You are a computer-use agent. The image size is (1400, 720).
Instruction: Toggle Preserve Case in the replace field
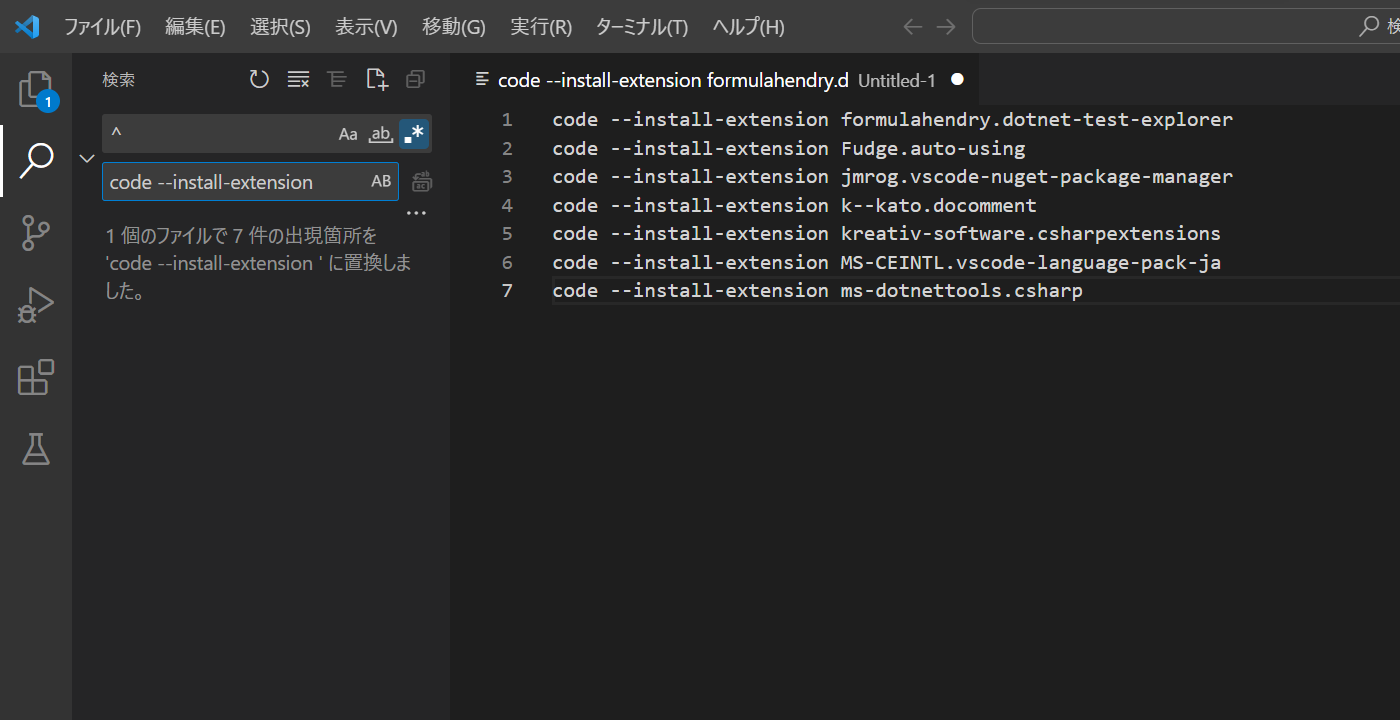[x=380, y=181]
